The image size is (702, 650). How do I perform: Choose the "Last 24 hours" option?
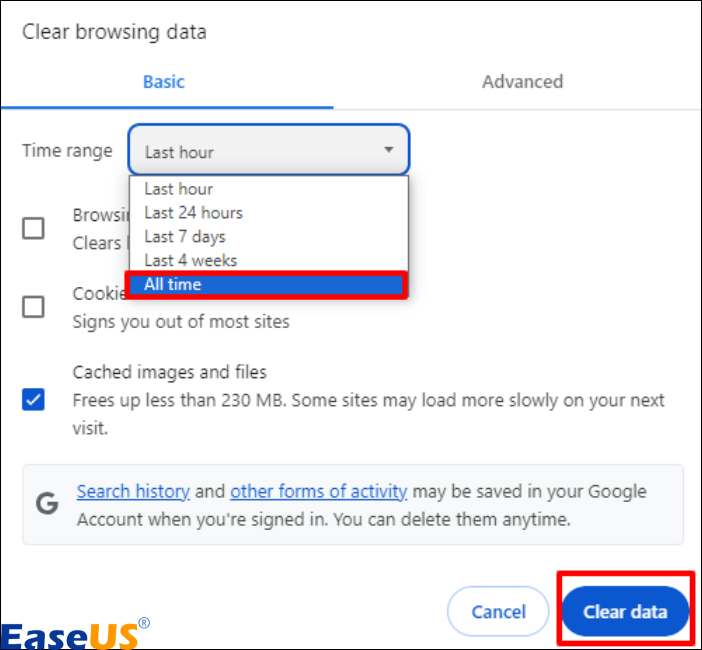pyautogui.click(x=194, y=213)
